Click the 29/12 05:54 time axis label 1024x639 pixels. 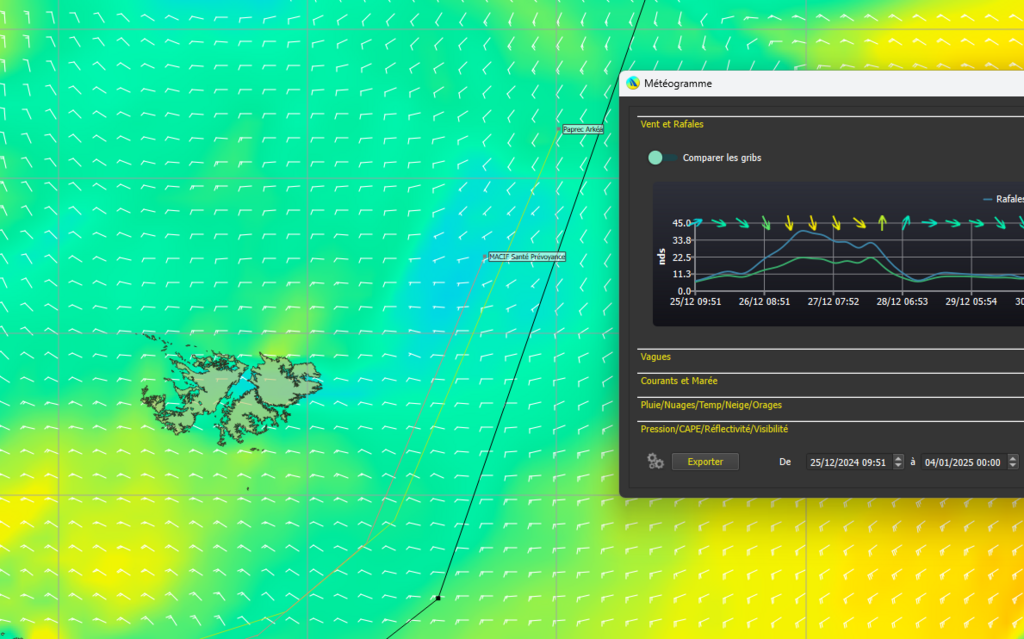971,302
